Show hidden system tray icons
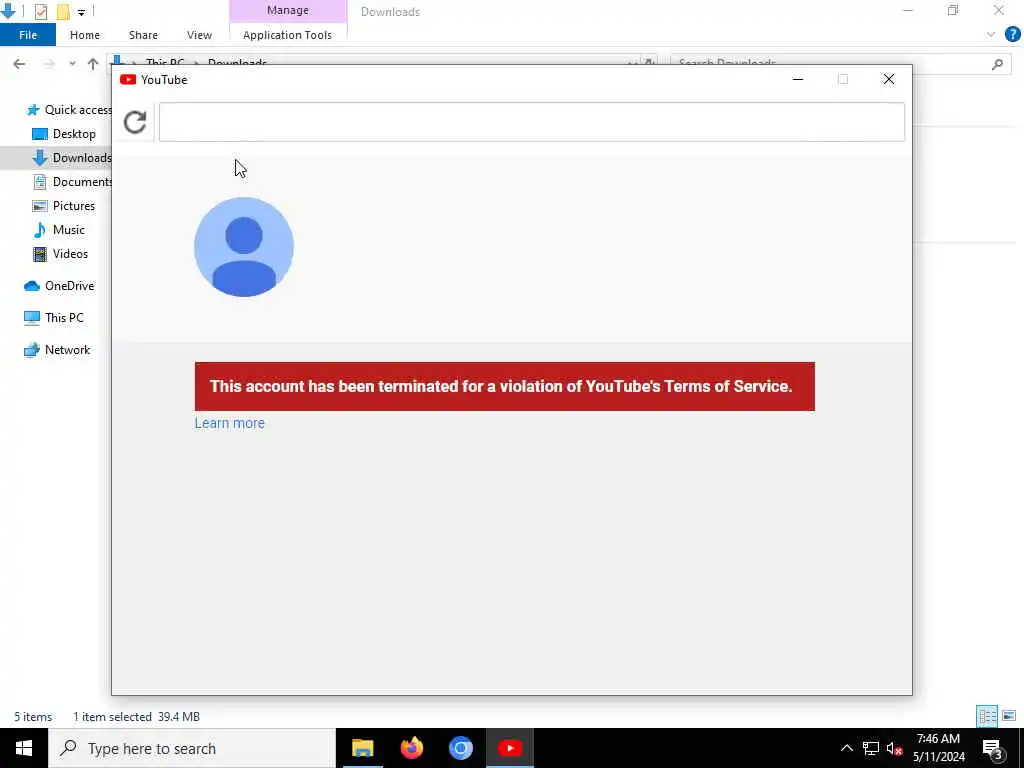 coord(846,748)
